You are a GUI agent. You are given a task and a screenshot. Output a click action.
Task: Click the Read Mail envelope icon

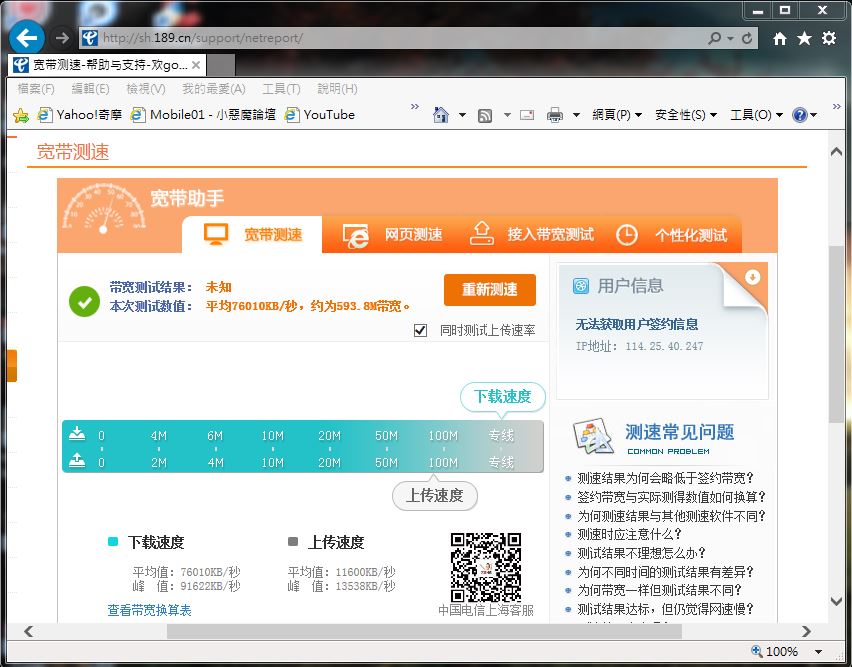pos(526,115)
